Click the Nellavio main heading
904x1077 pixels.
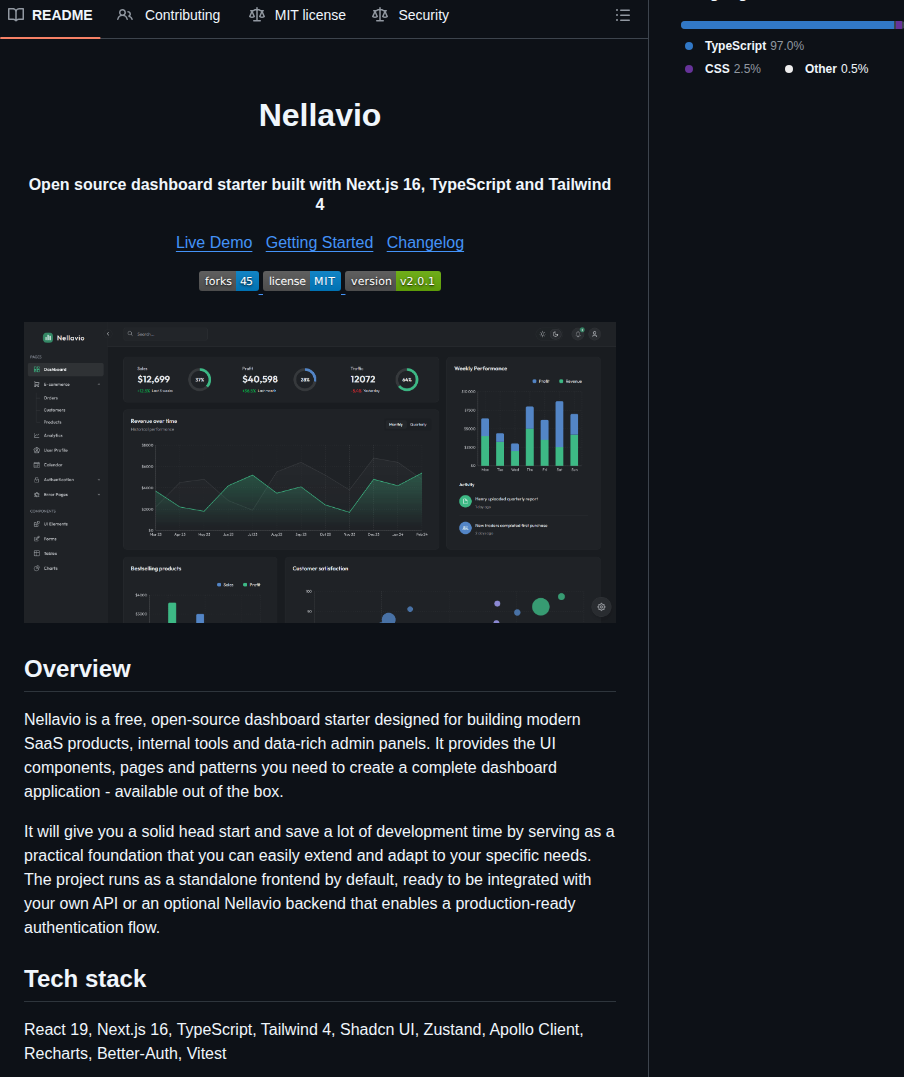tap(320, 115)
